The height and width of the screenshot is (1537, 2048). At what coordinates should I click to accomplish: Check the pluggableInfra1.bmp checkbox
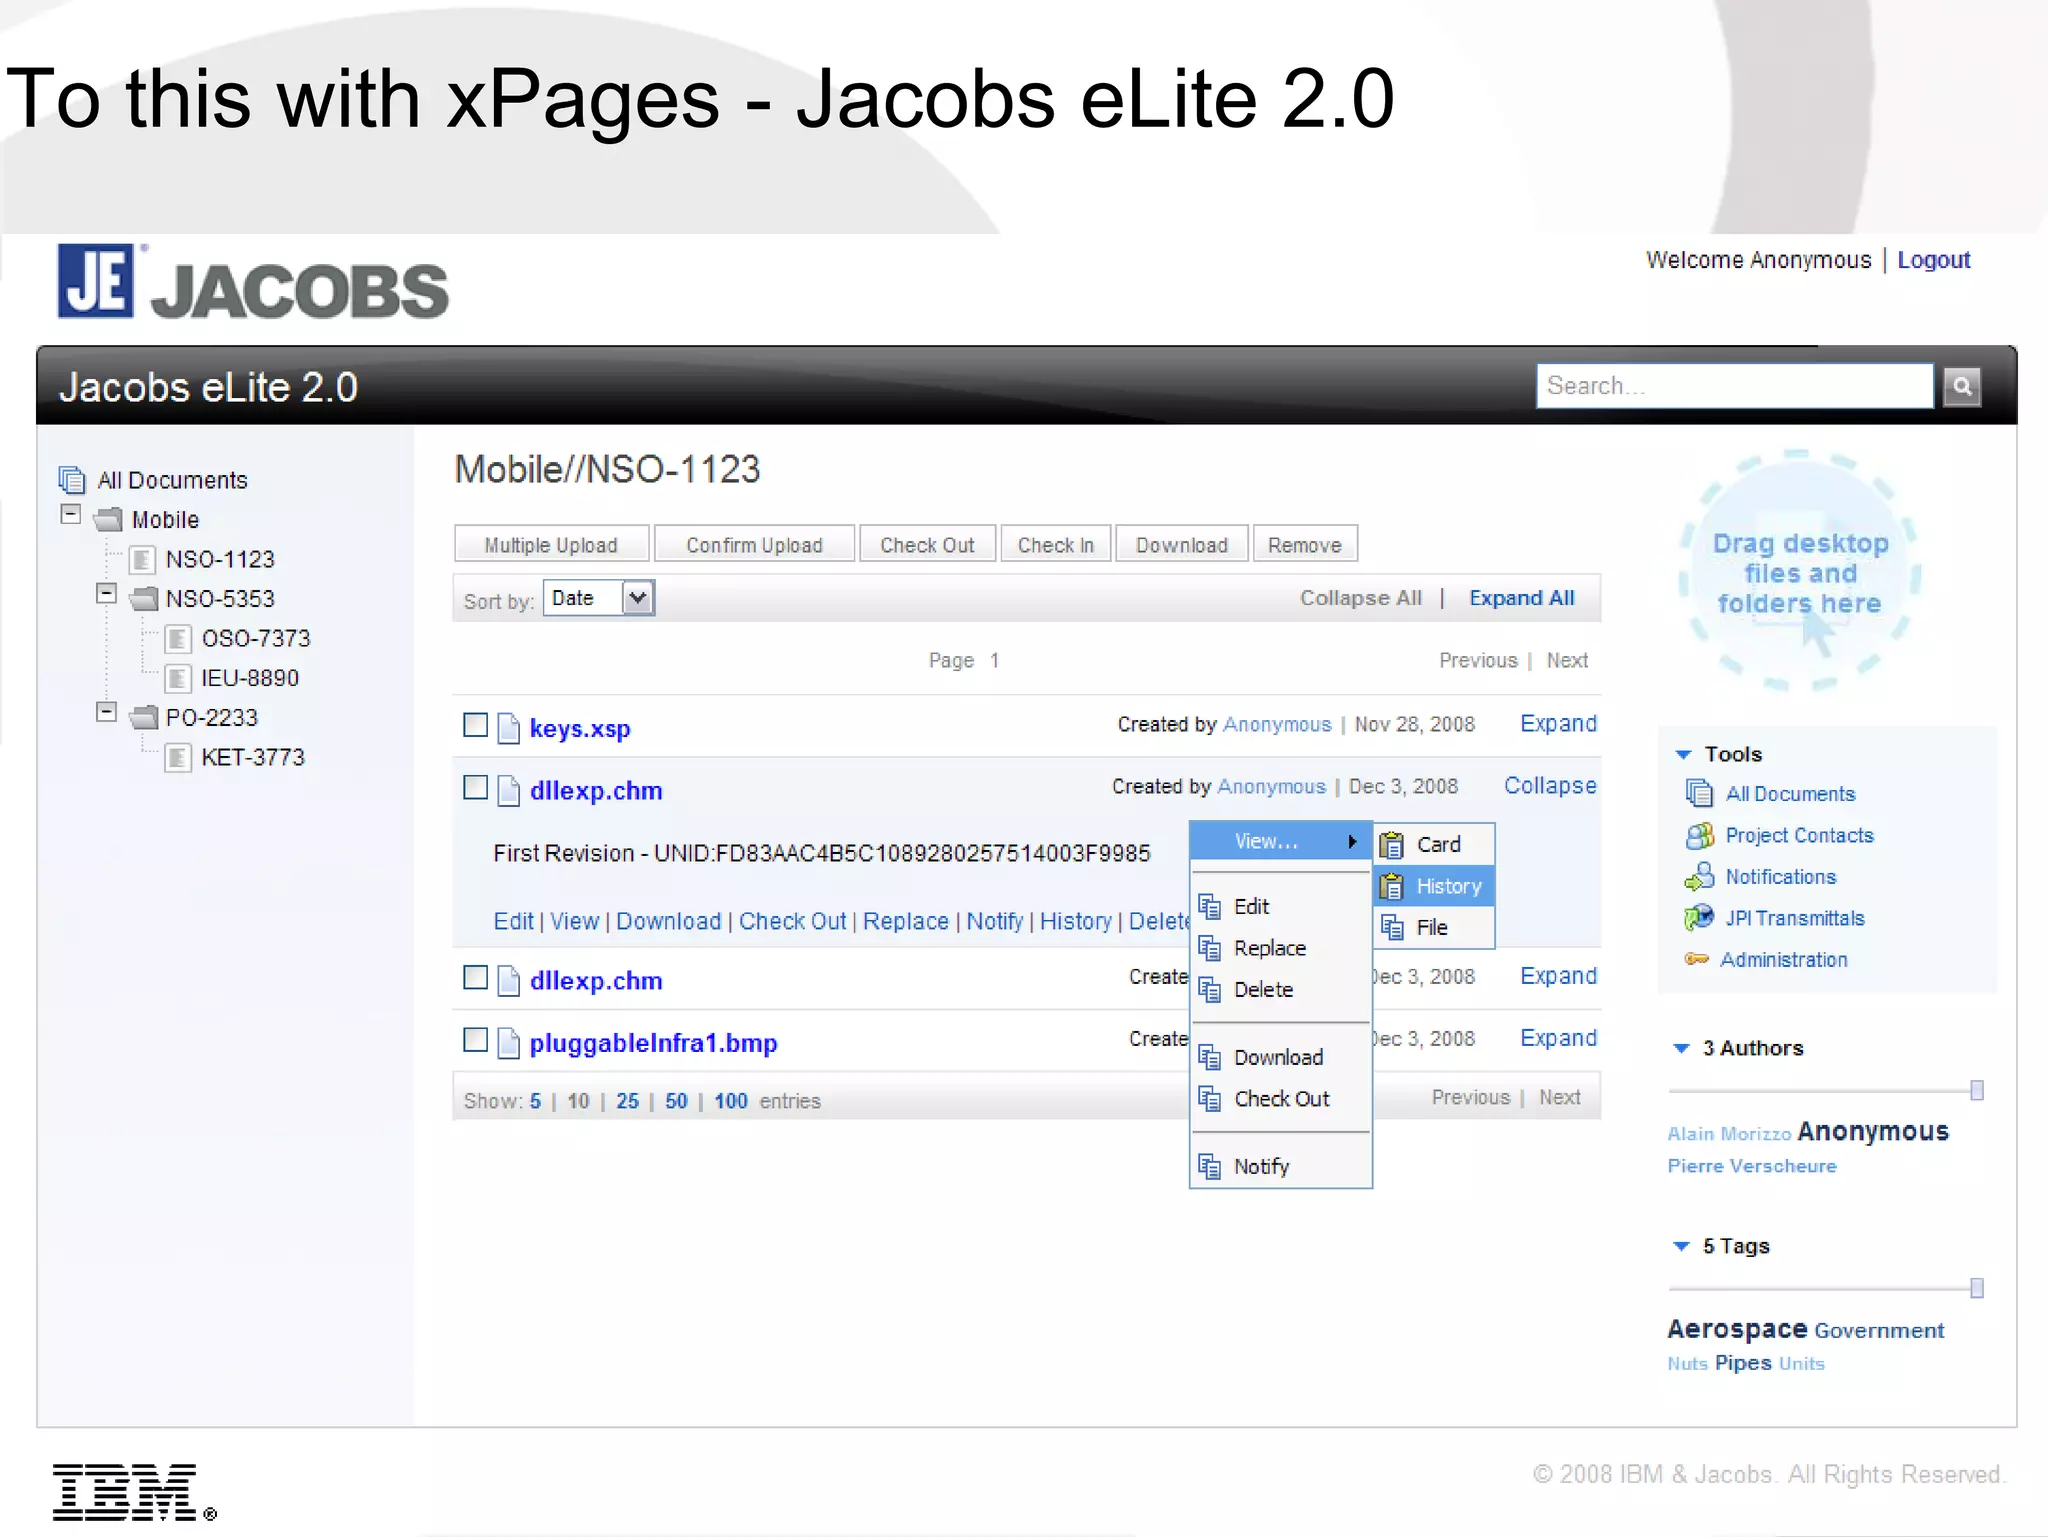476,1040
